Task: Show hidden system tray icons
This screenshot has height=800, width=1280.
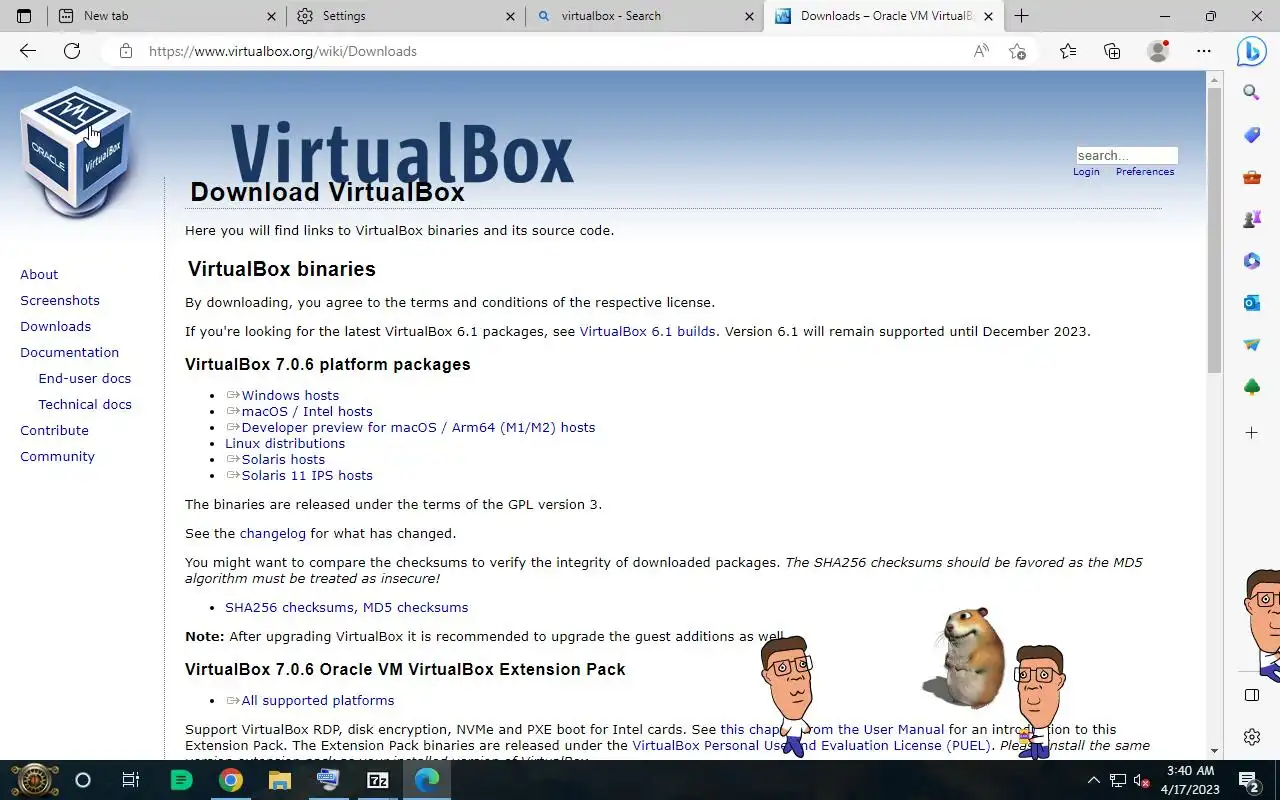Action: [1093, 780]
